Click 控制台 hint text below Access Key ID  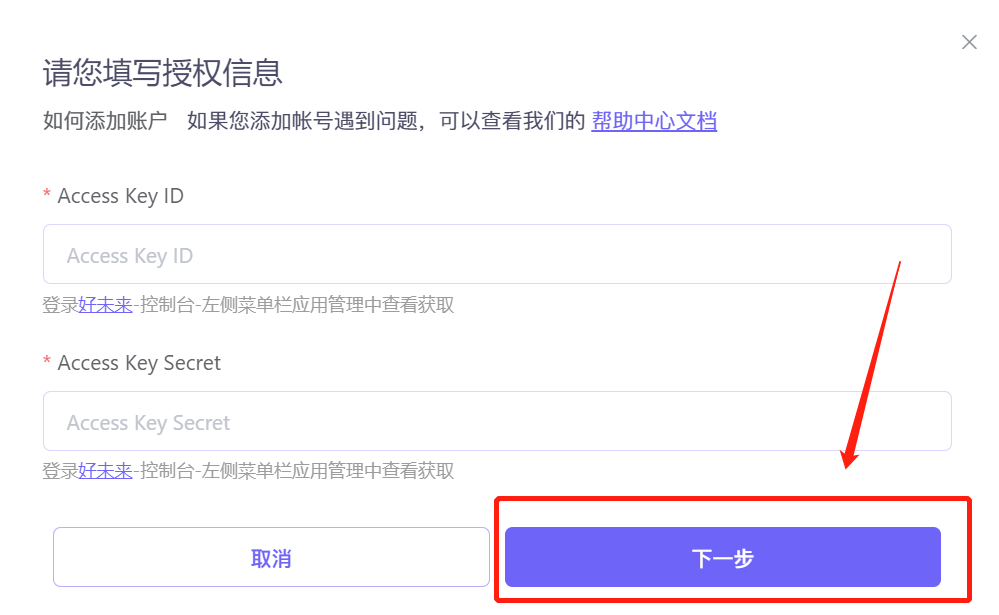tap(167, 305)
